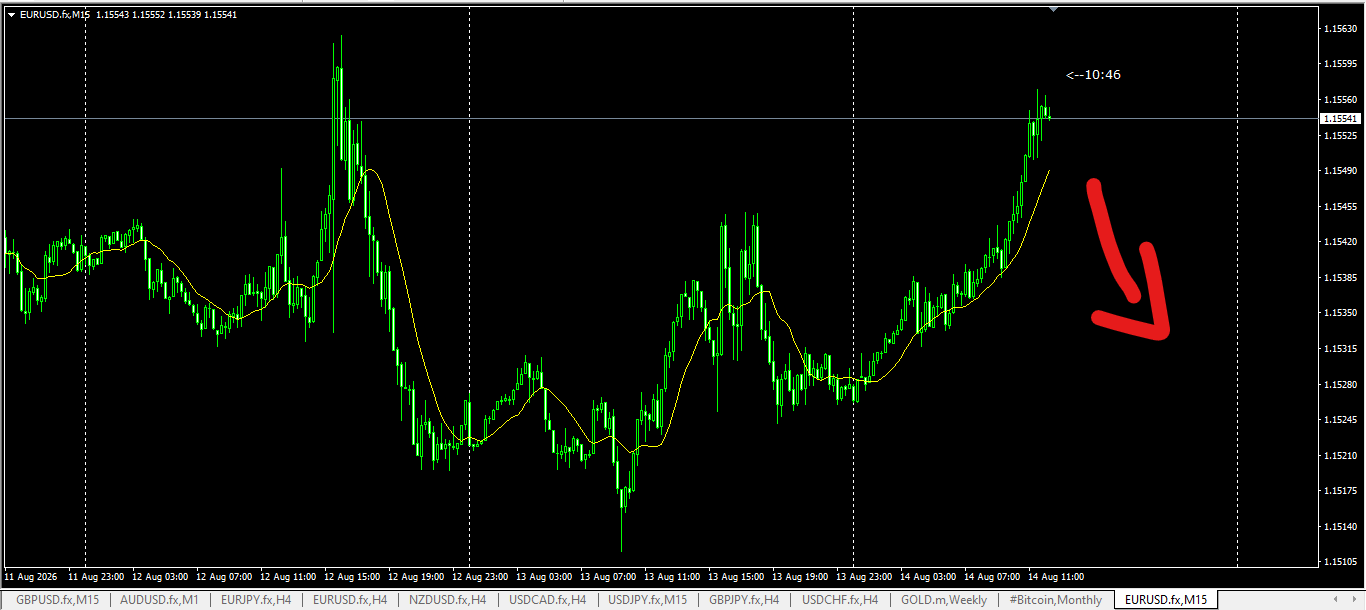Click the chart shift triangle marker at top
The height and width of the screenshot is (610, 1366).
[1053, 9]
